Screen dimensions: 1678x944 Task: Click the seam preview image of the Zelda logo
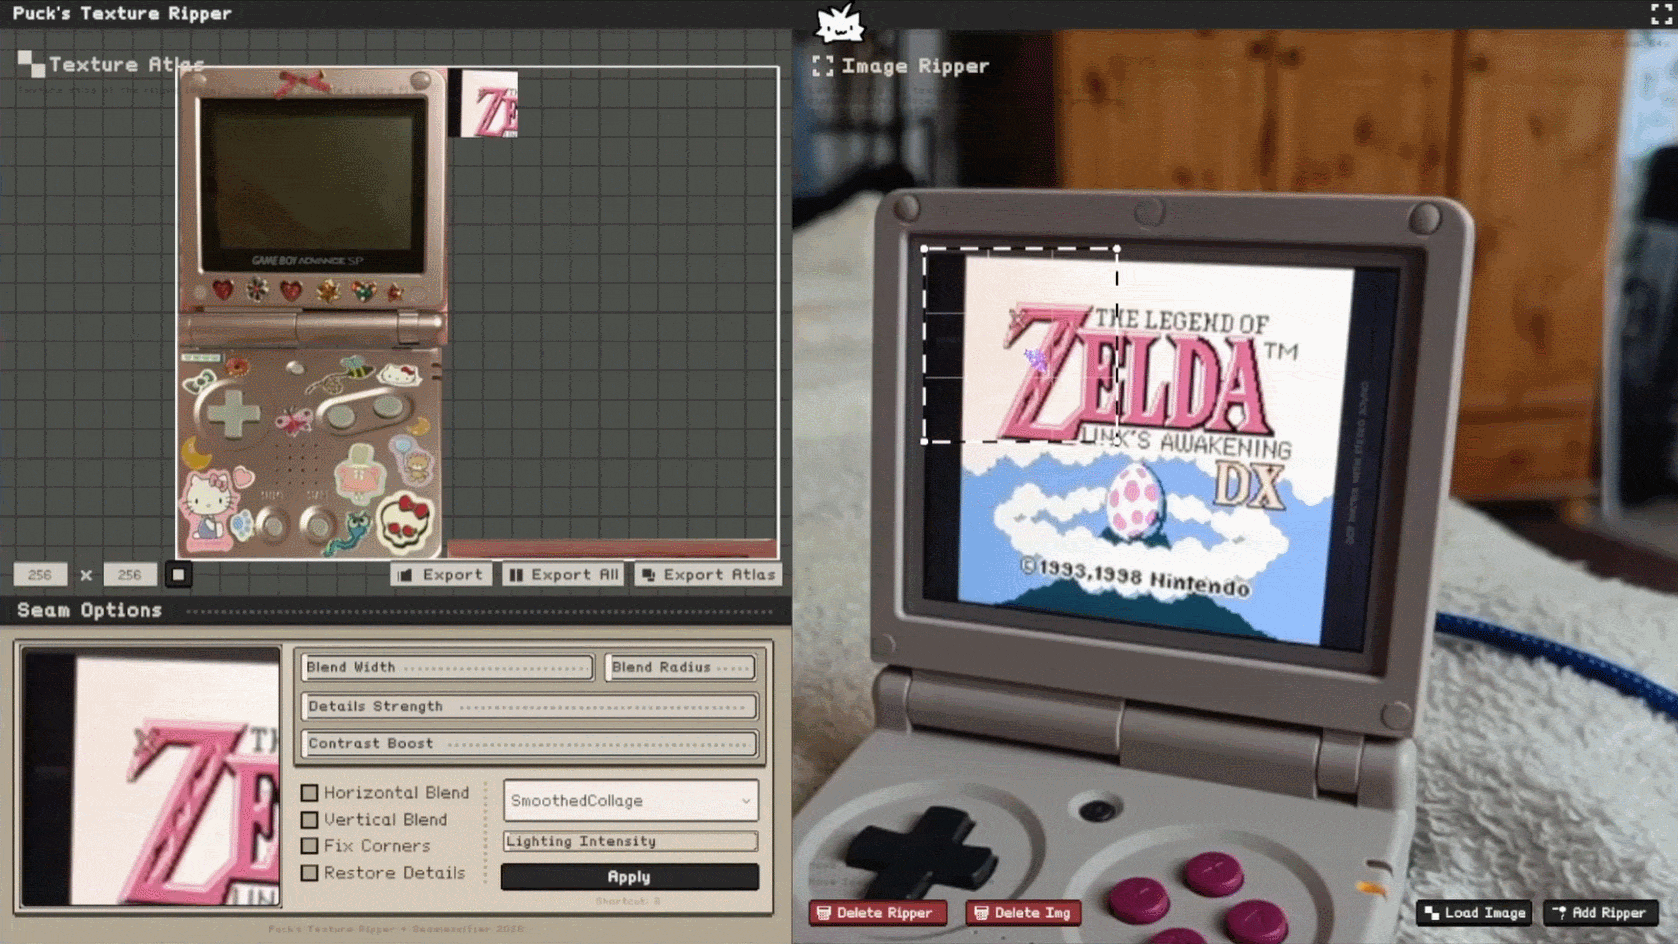(151, 777)
